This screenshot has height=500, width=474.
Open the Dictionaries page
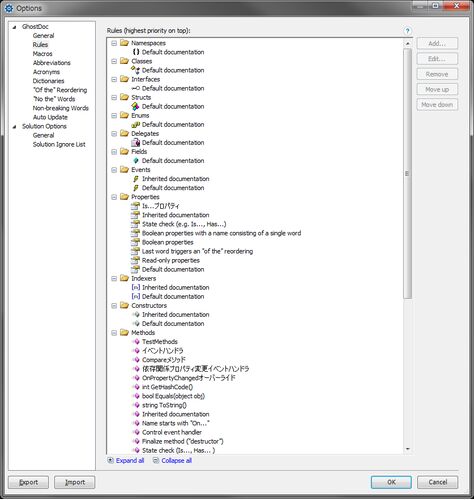click(x=48, y=81)
